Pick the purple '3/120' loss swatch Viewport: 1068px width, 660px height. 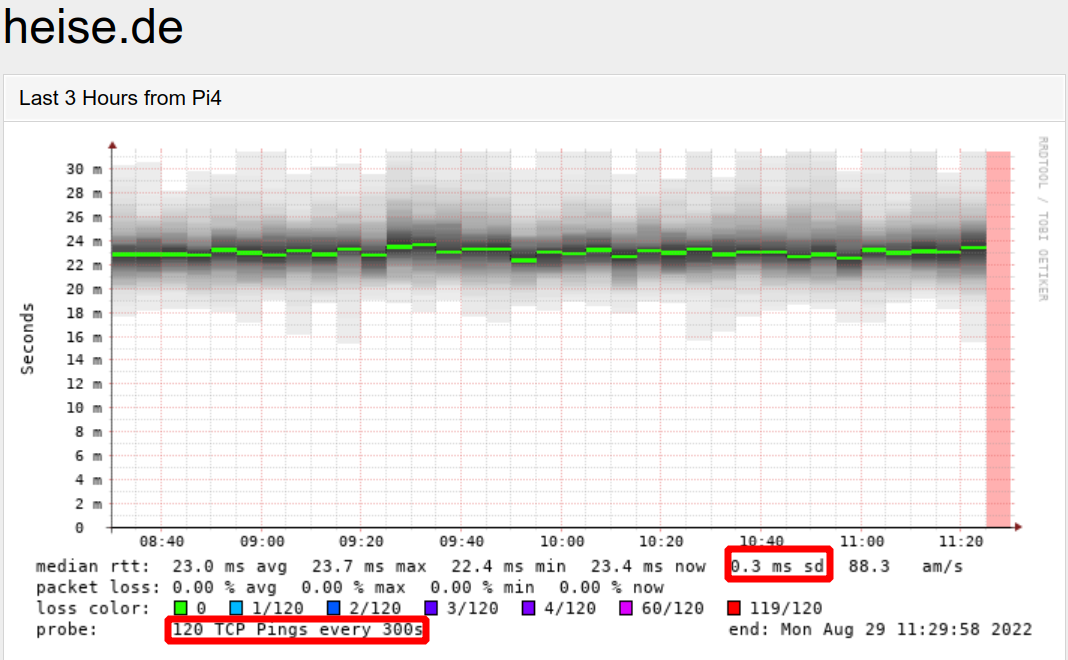[431, 608]
